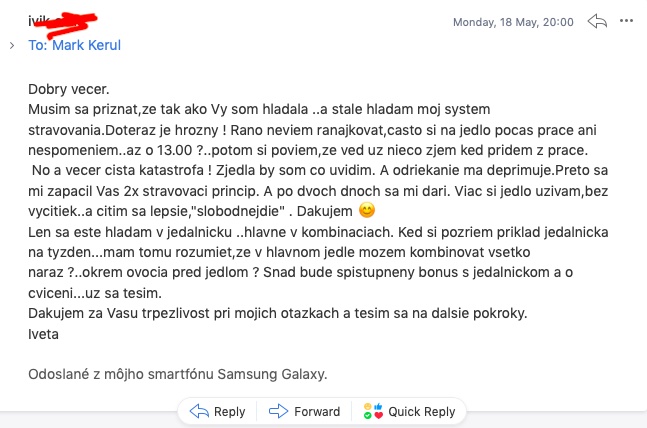Screen dimensions: 647x428
Task: Click the "Monday, 18 May, 20:00" timestamp
Action: point(513,22)
